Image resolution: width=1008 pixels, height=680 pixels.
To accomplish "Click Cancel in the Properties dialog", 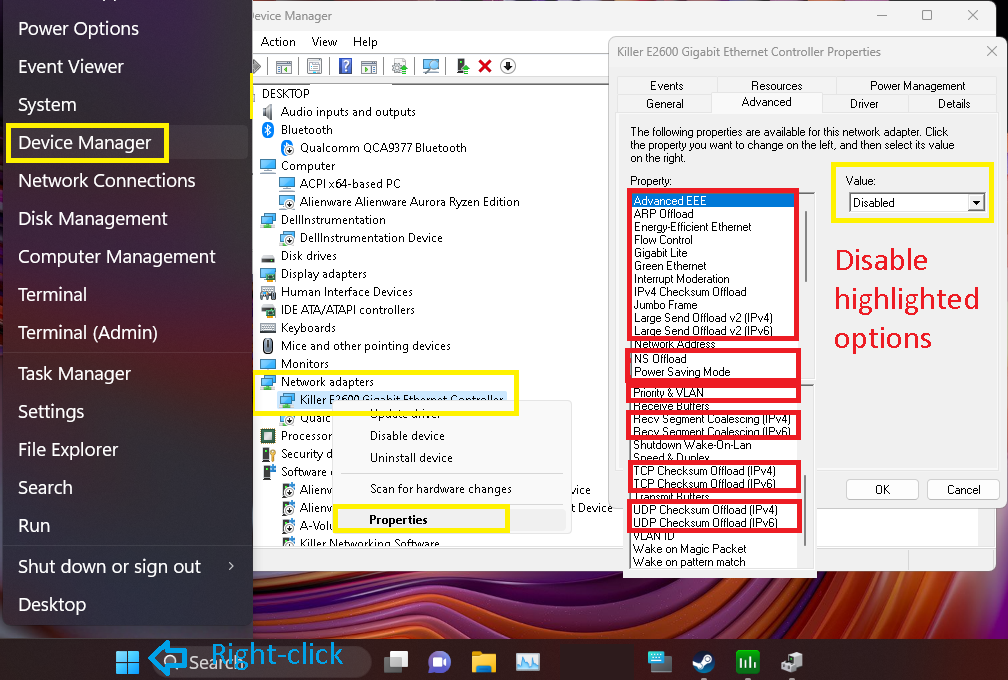I will coord(963,490).
